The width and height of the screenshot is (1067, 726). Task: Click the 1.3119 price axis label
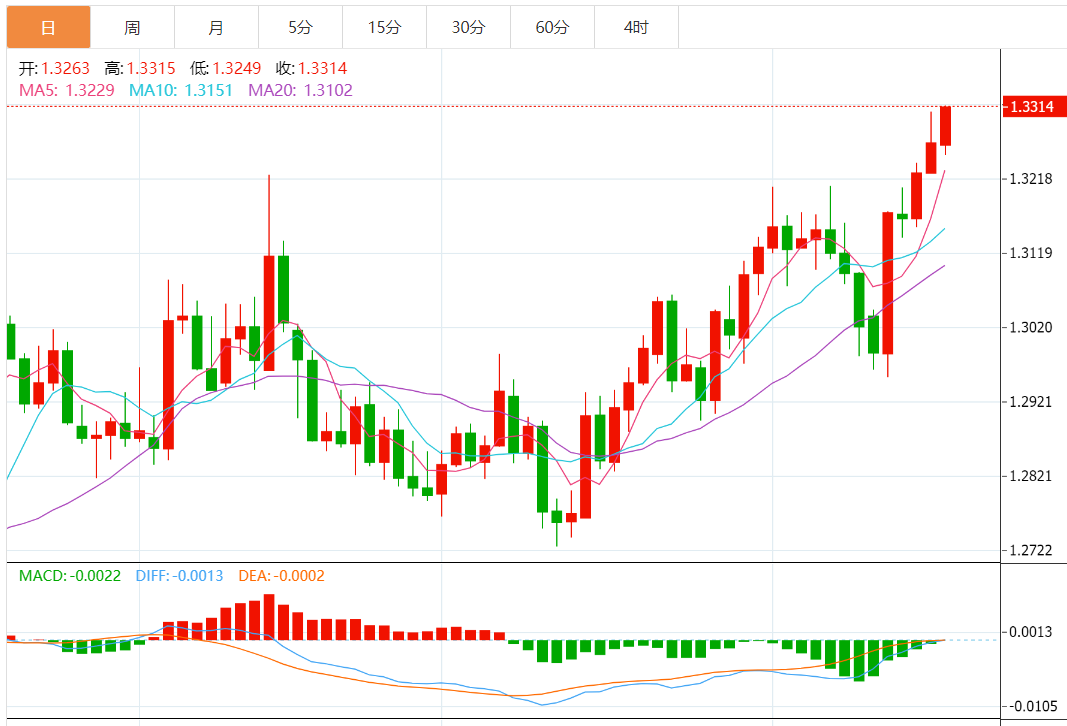tap(1031, 253)
